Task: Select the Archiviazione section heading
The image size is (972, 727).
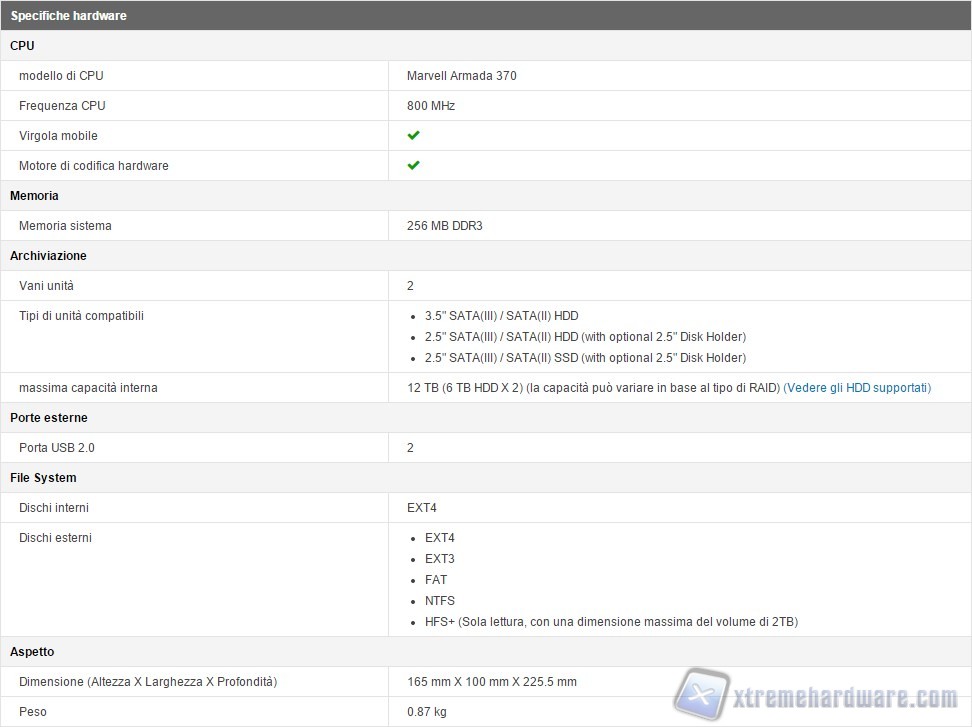Action: pyautogui.click(x=48, y=256)
